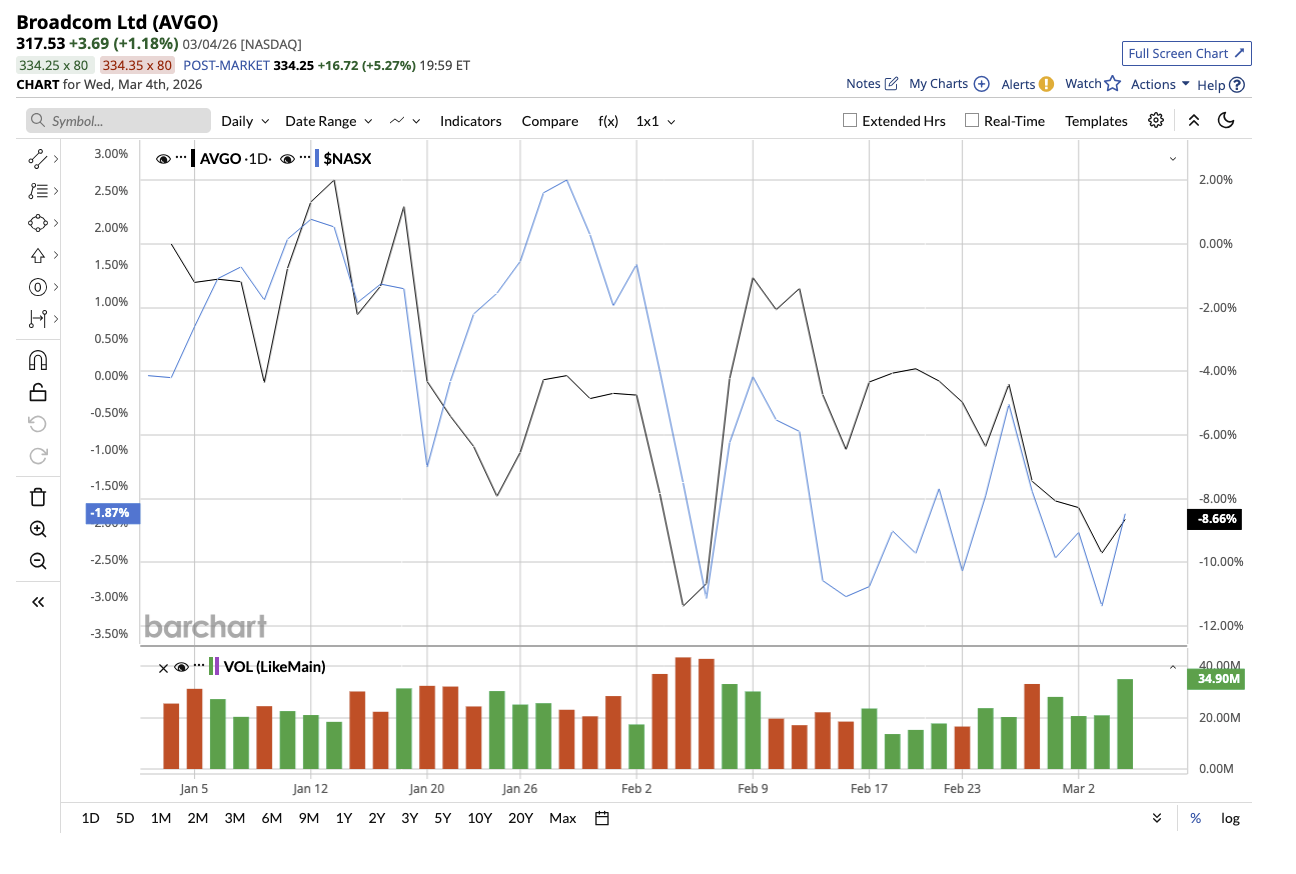The width and height of the screenshot is (1296, 874).
Task: Click the undo arrow icon
Action: [x=38, y=423]
